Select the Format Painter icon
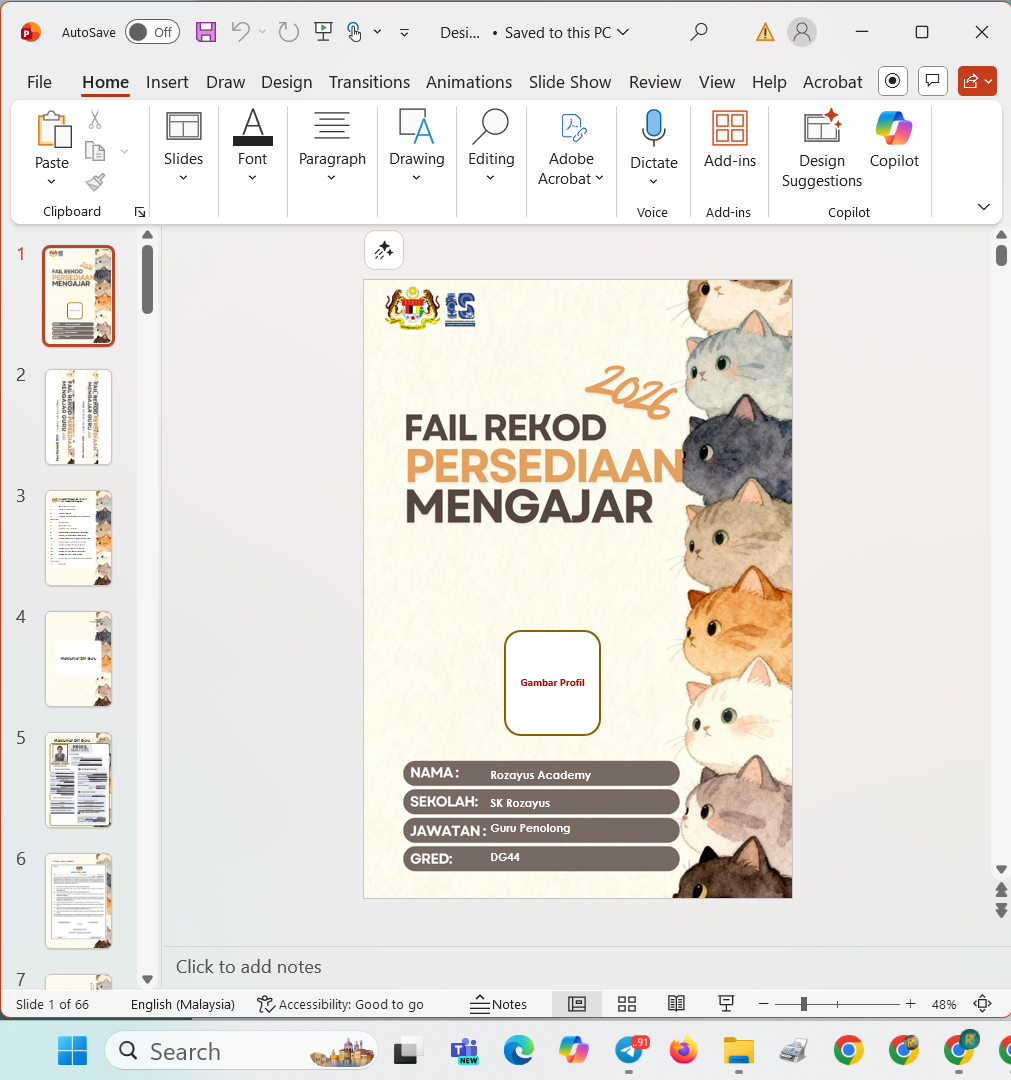The width and height of the screenshot is (1011, 1080). click(95, 182)
